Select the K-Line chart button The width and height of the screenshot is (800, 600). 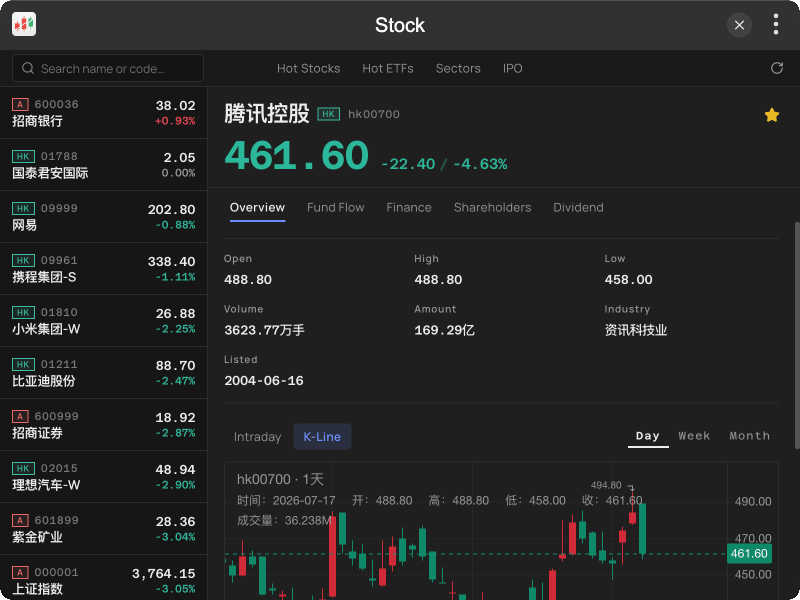pyautogui.click(x=322, y=437)
